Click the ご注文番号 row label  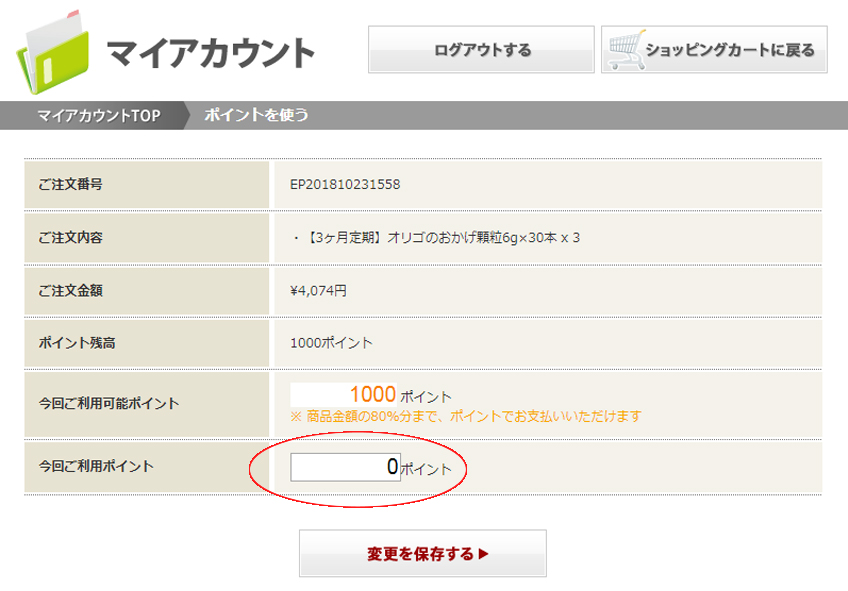coord(70,185)
